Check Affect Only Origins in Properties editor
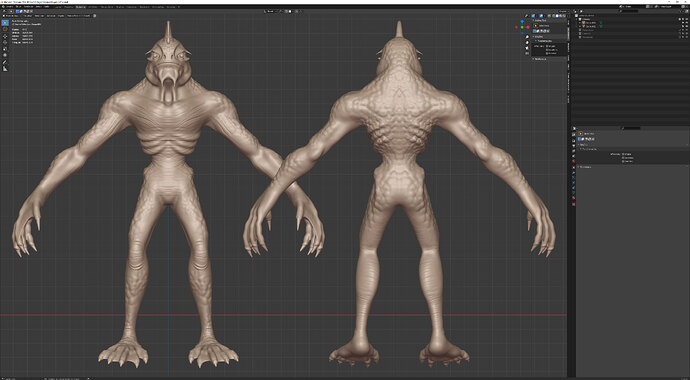The width and height of the screenshot is (690, 380). pos(623,154)
